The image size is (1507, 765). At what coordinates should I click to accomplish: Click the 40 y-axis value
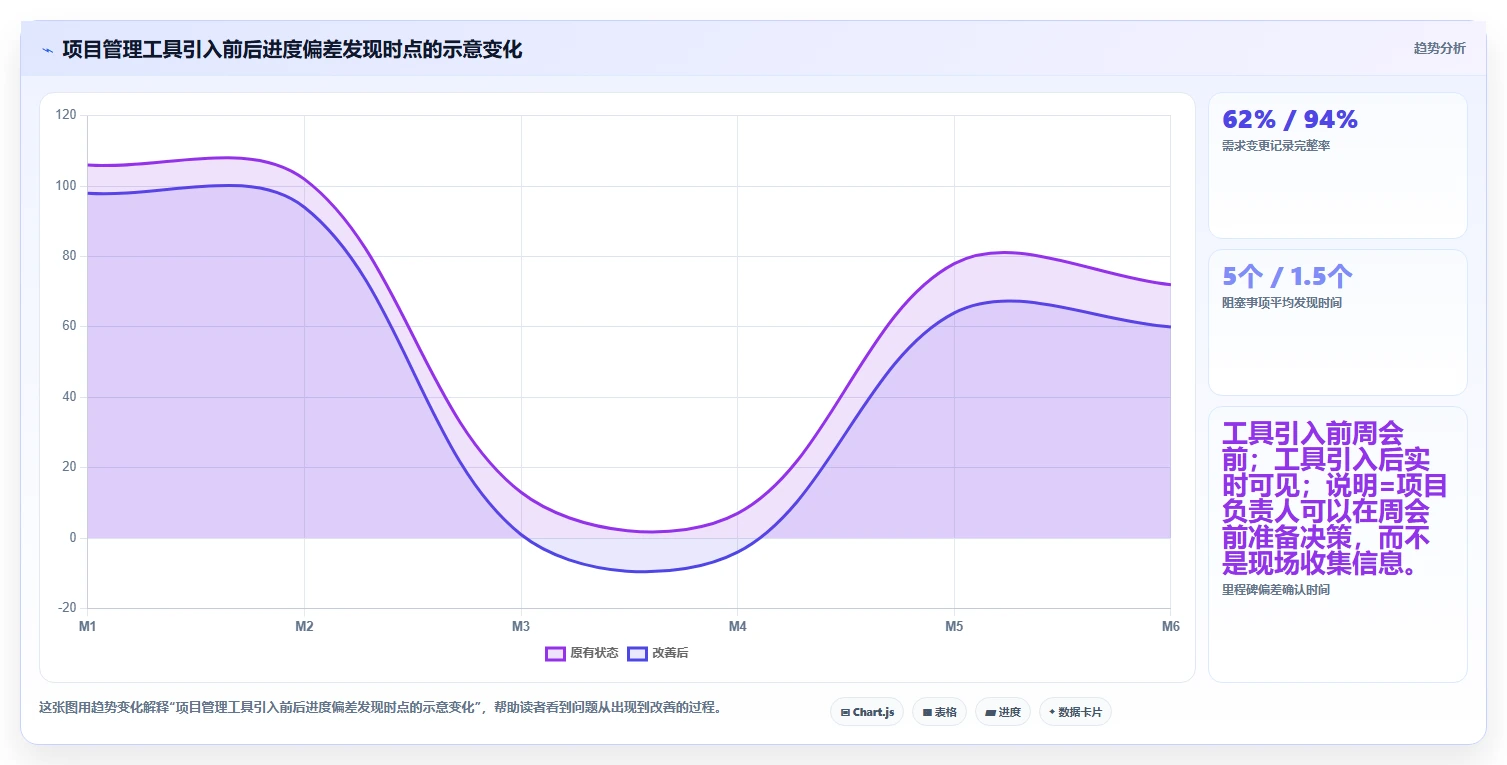(69, 397)
